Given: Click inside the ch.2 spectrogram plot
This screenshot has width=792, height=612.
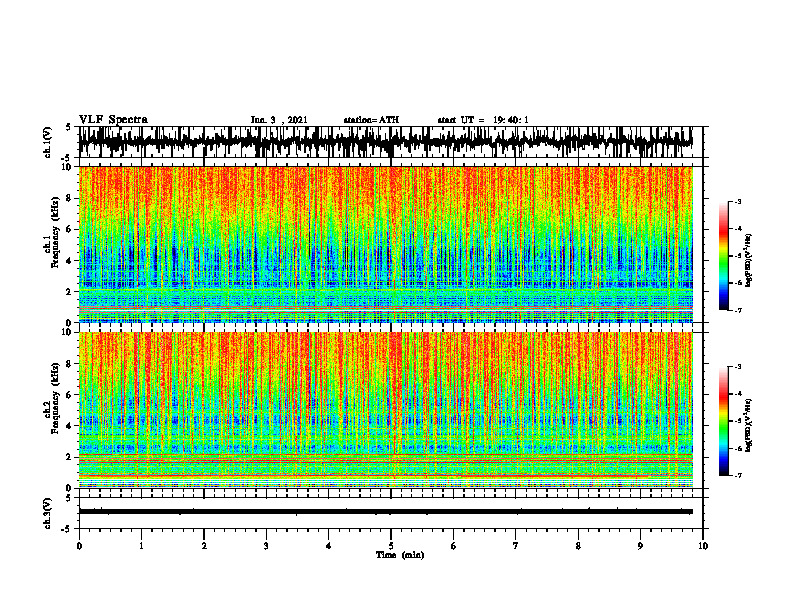Looking at the screenshot, I should [386, 410].
